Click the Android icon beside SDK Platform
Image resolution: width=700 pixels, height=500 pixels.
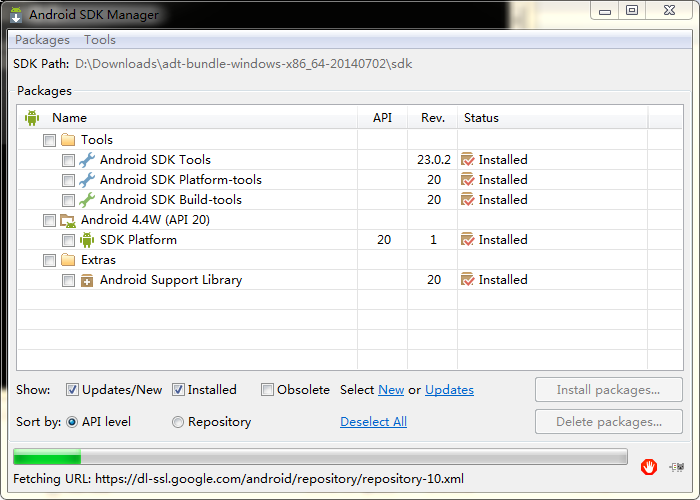tap(87, 240)
